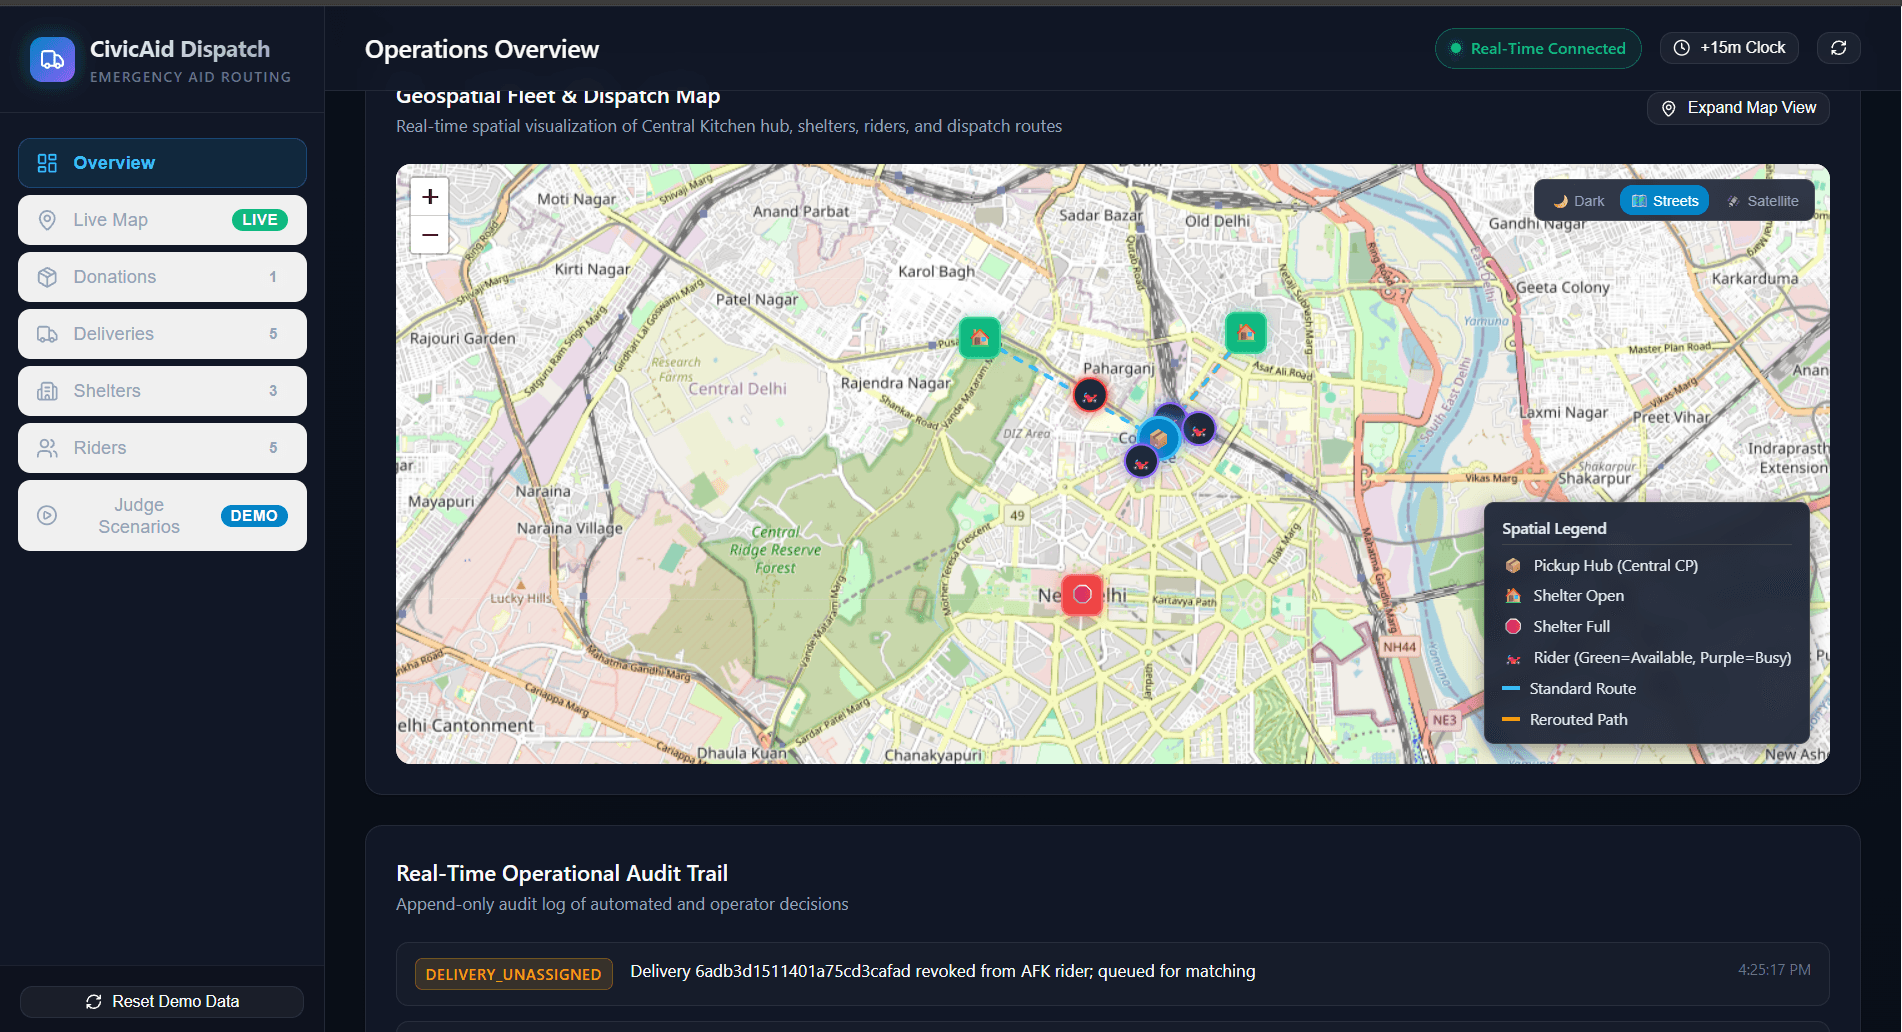Click Shelter Full in the Spatial Legend
This screenshot has height=1032, width=1902.
coord(1558,627)
